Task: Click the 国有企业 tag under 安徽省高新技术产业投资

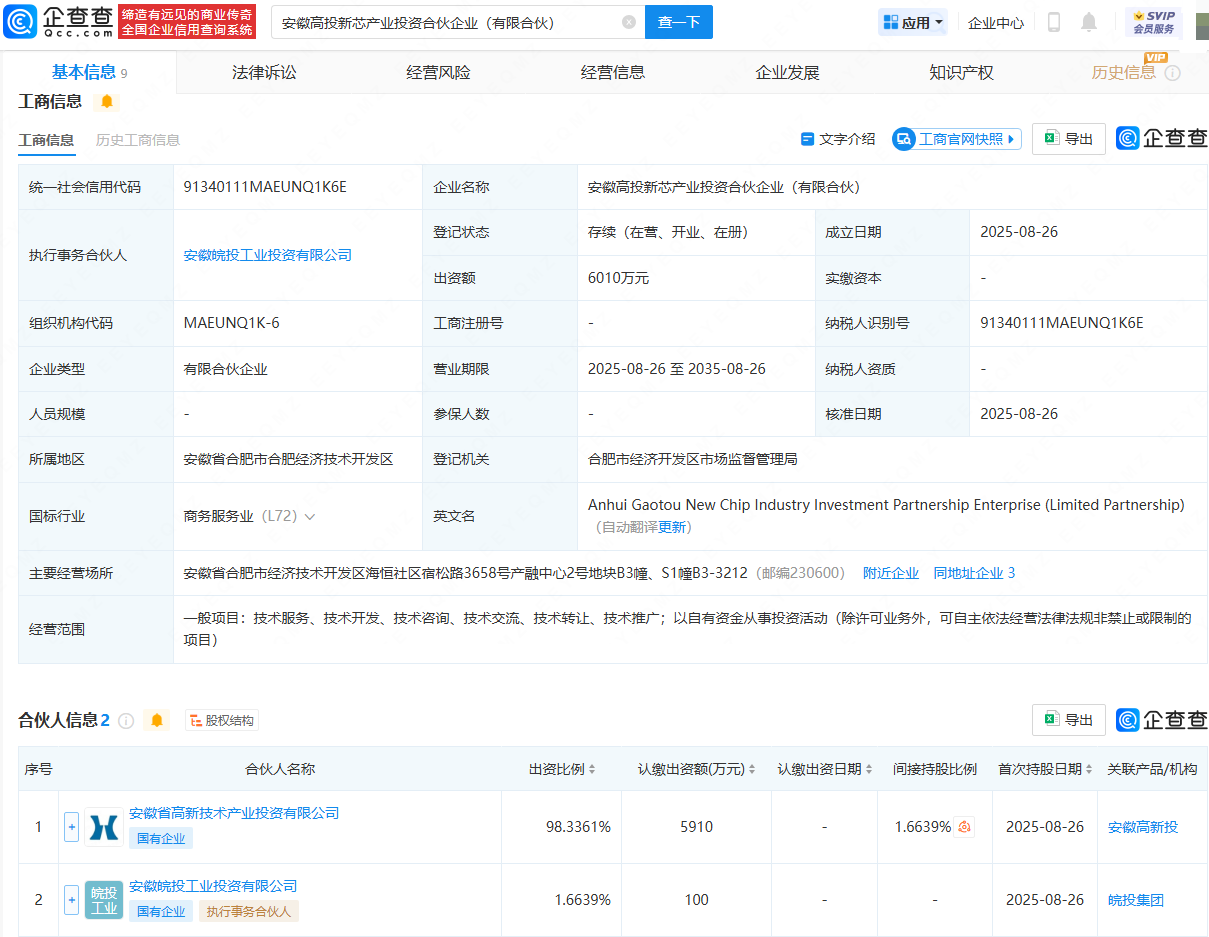Action: 161,838
